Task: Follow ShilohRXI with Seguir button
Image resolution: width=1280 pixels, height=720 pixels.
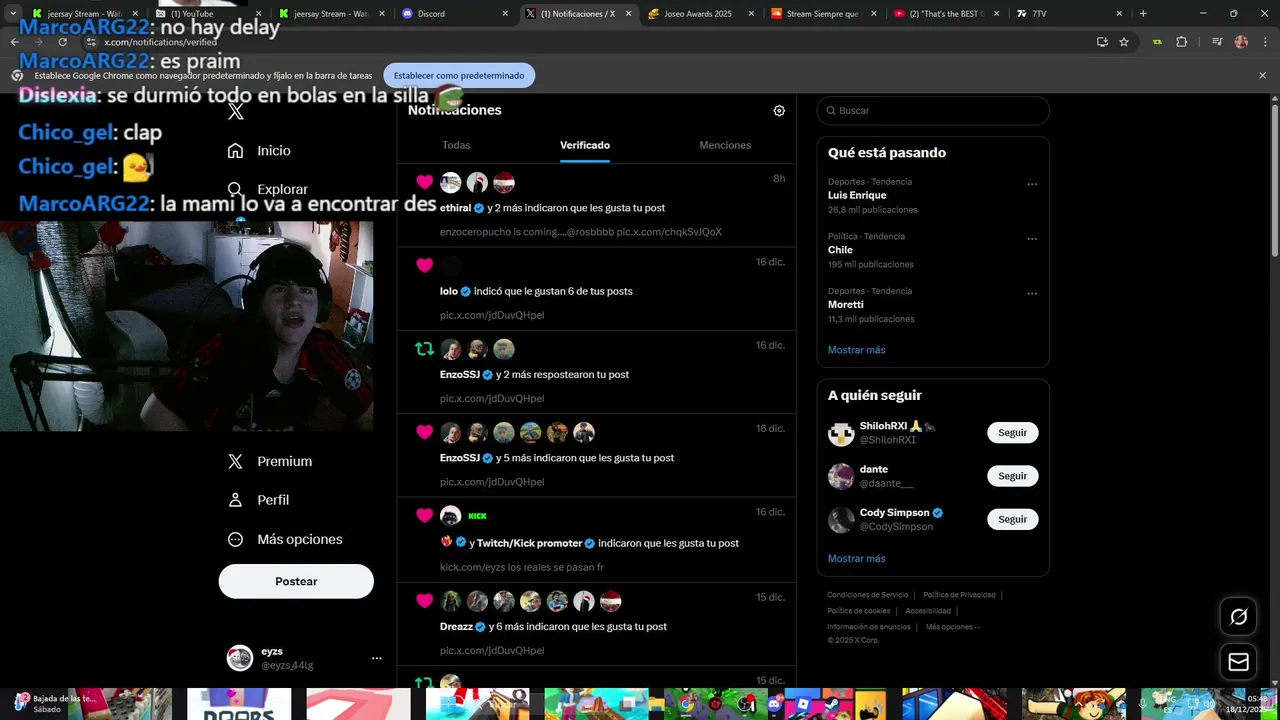Action: pos(1012,433)
